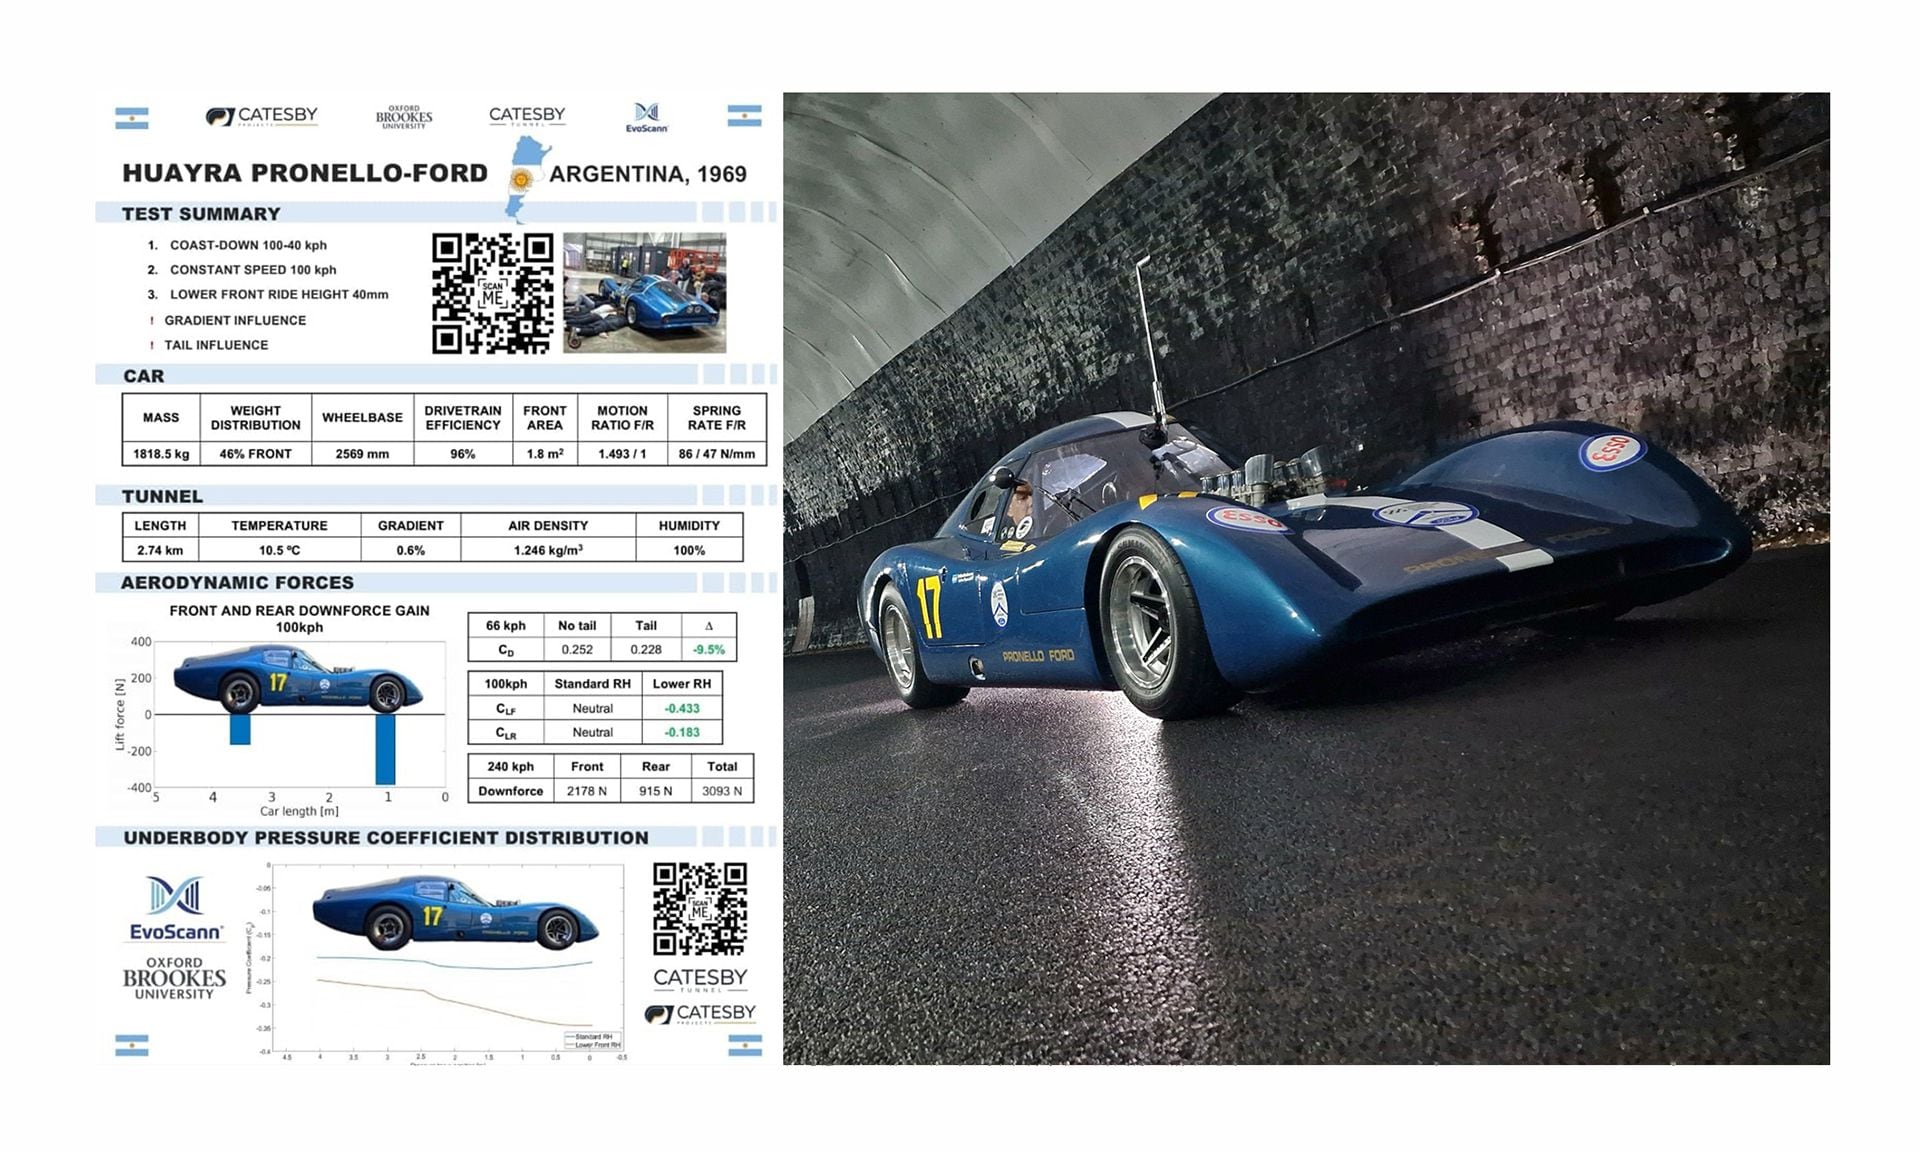Click the Catesby Projects logo in header
The image size is (1920, 1153).
(262, 117)
